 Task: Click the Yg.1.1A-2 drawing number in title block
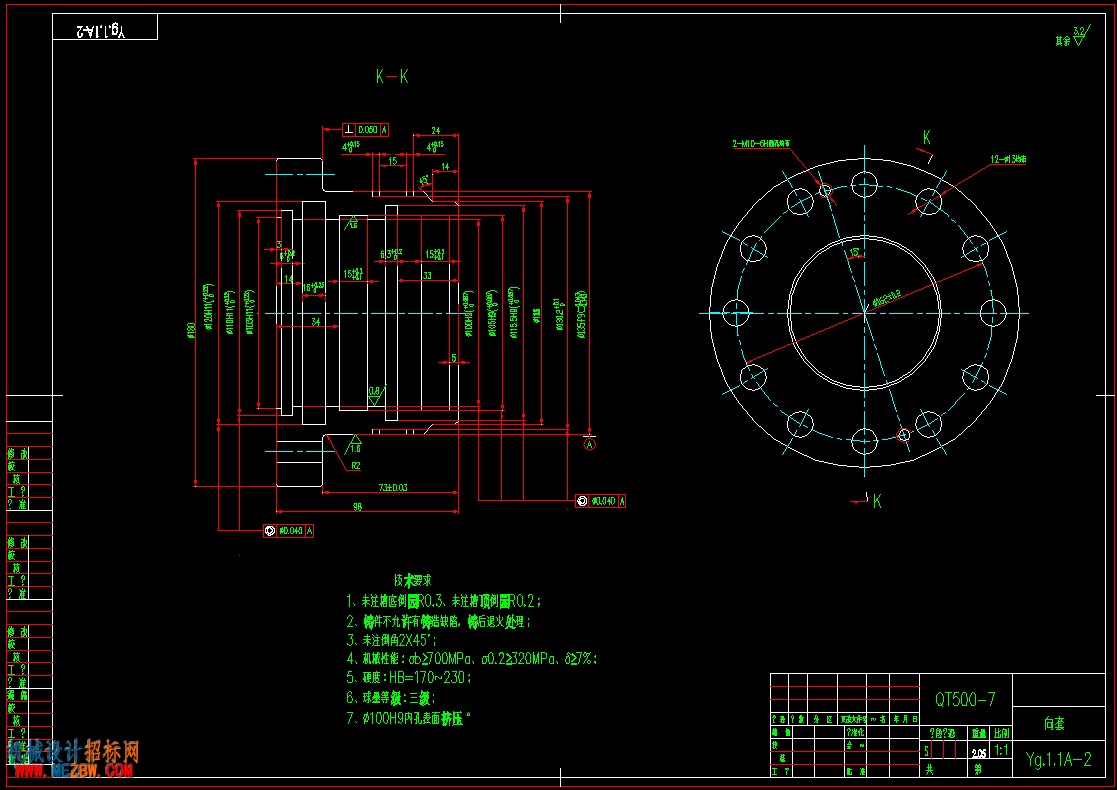coord(1059,759)
